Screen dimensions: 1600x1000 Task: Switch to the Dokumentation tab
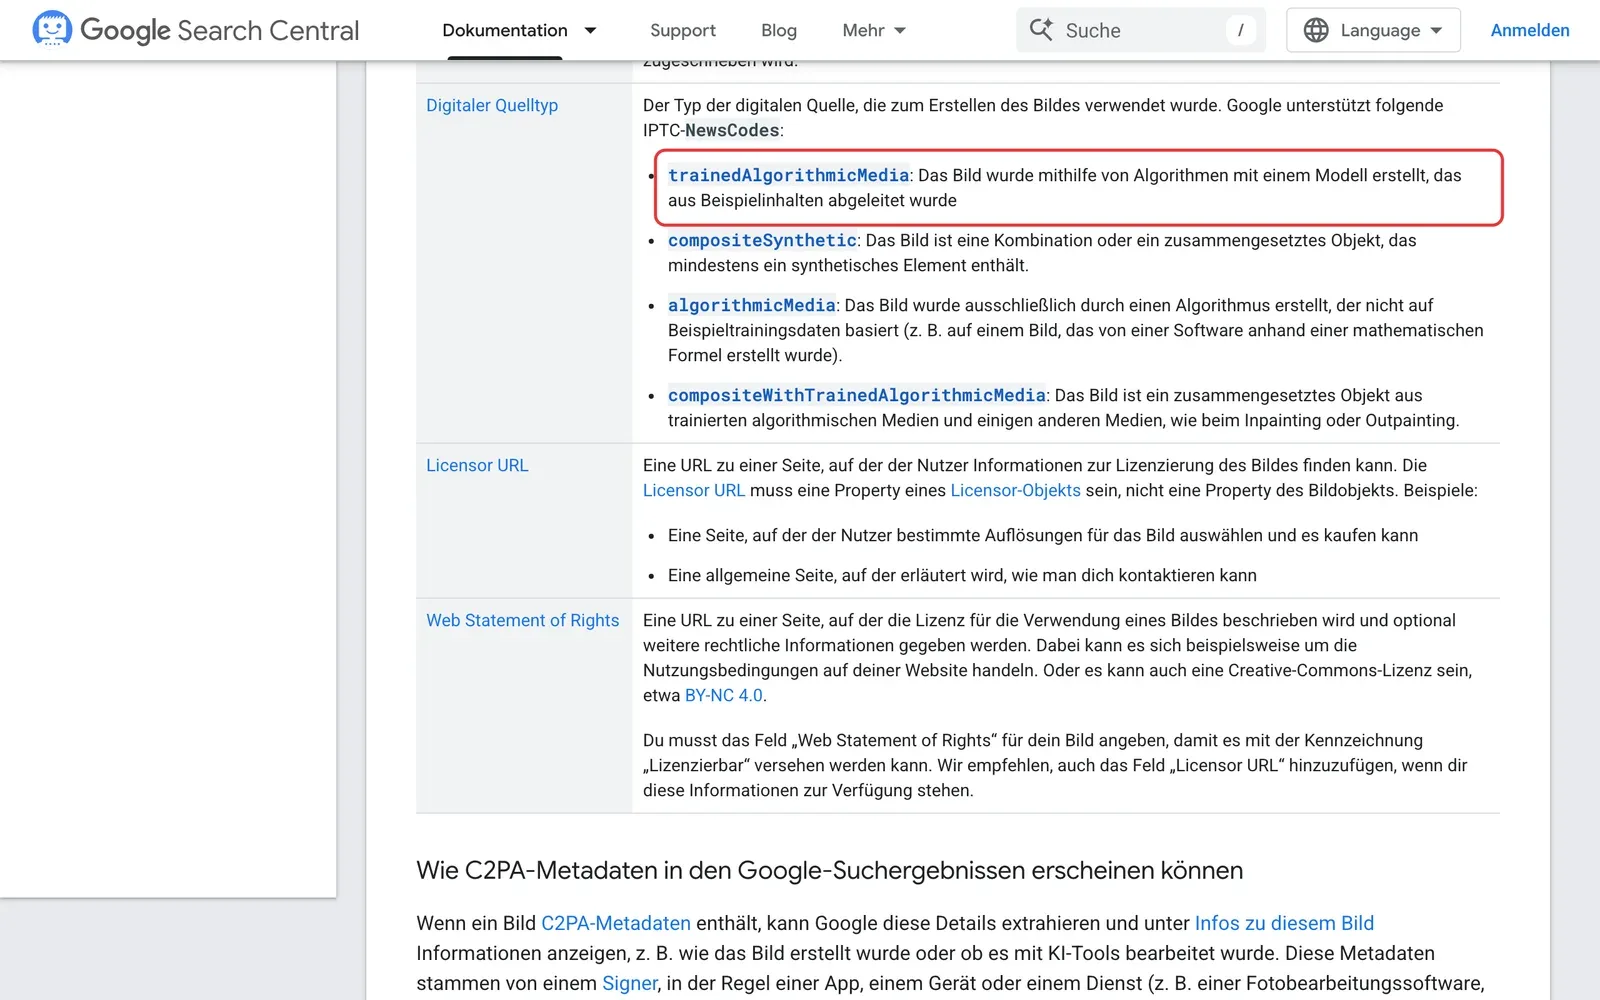tap(505, 30)
